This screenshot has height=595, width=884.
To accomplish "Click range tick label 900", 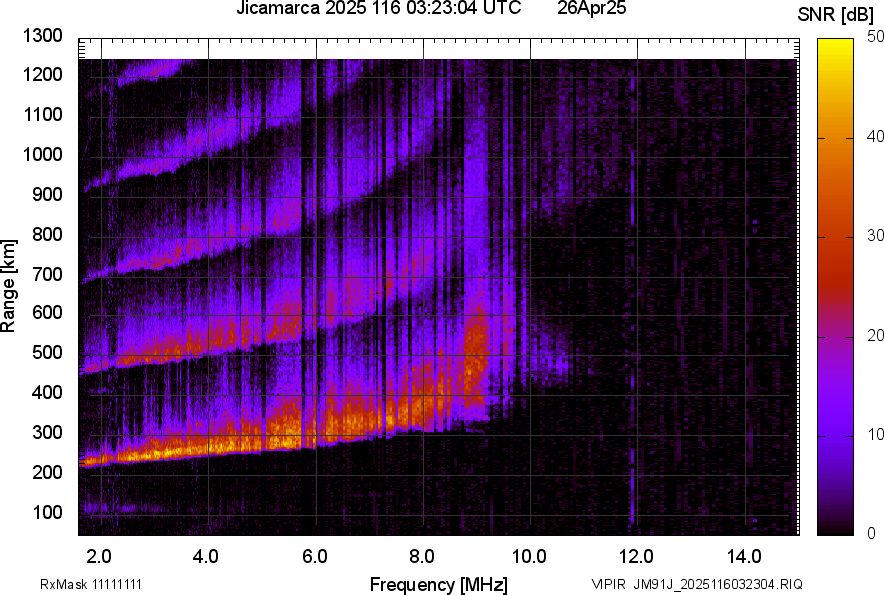I will (x=47, y=194).
